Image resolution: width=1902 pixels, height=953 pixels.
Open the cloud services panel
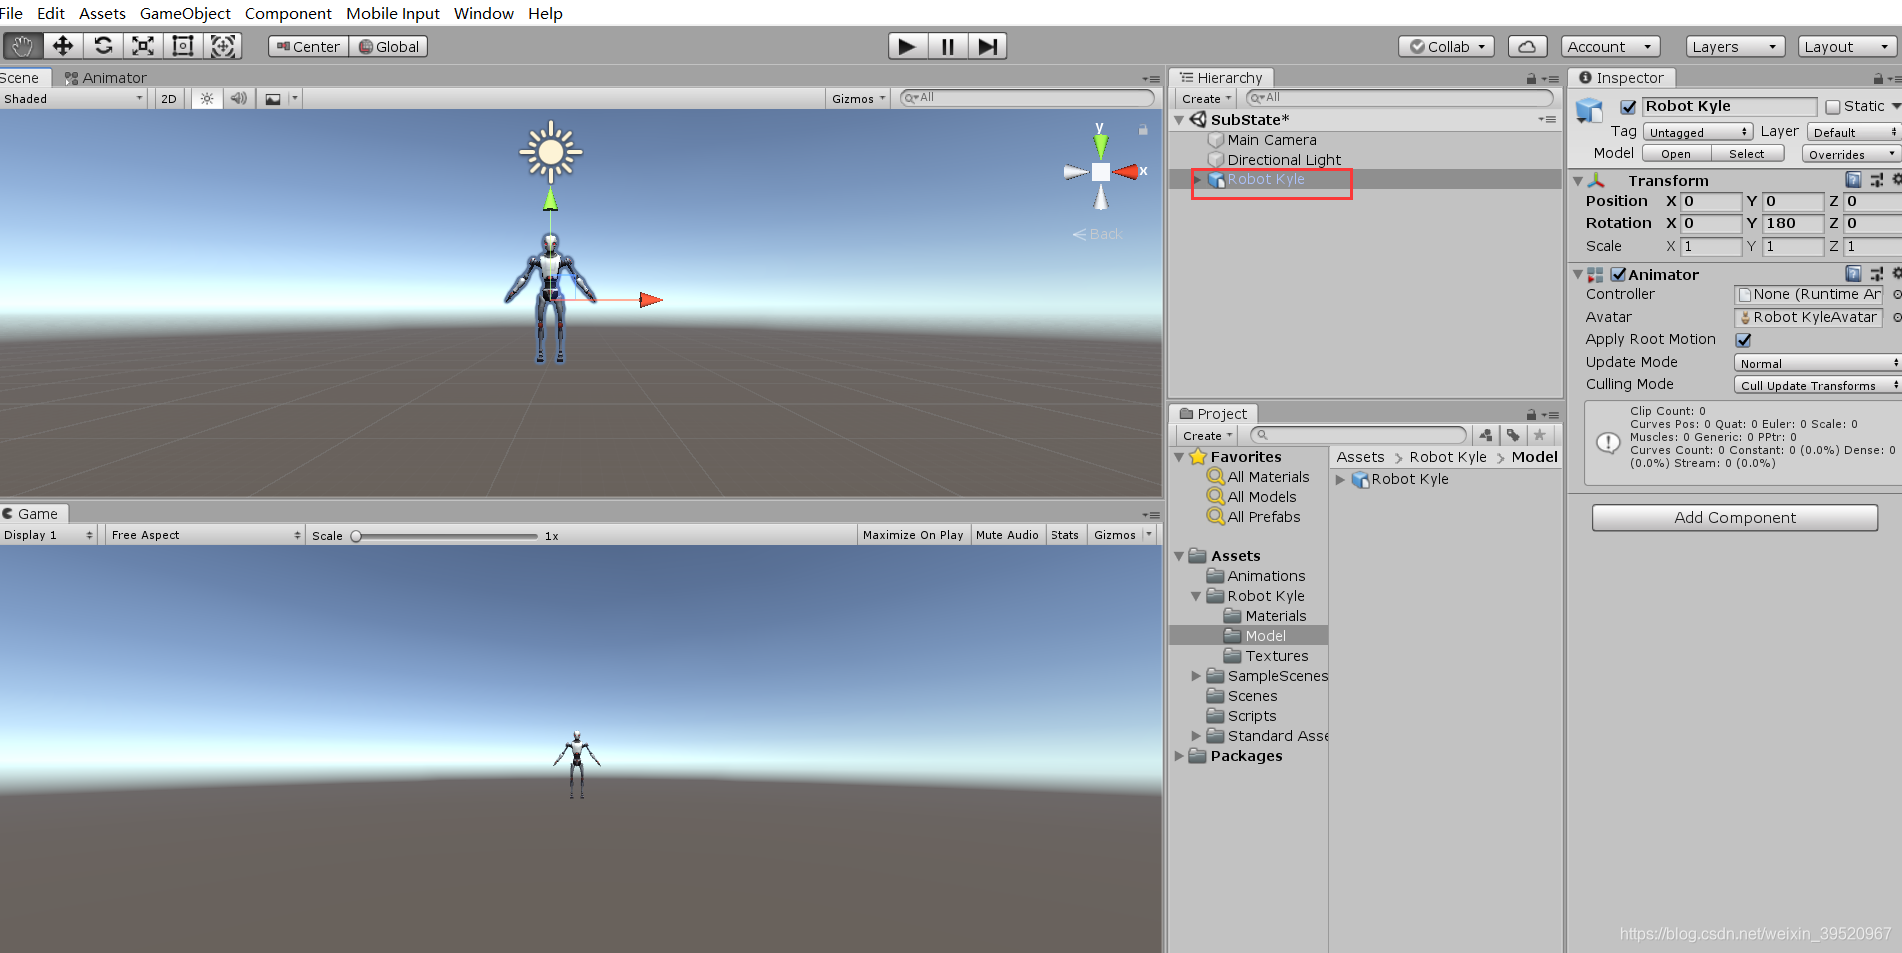1527,47
